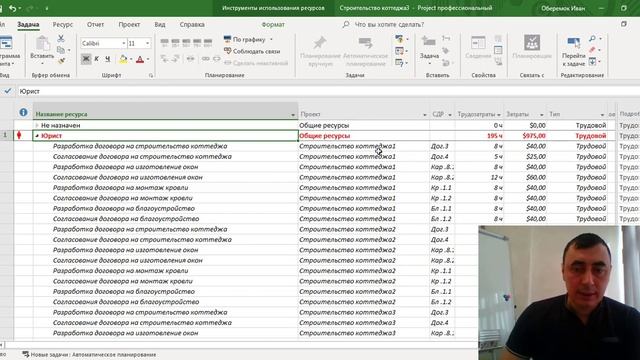Click the Fill down icon in Редактирование
The width and height of the screenshot is (640, 360).
(x=592, y=61)
